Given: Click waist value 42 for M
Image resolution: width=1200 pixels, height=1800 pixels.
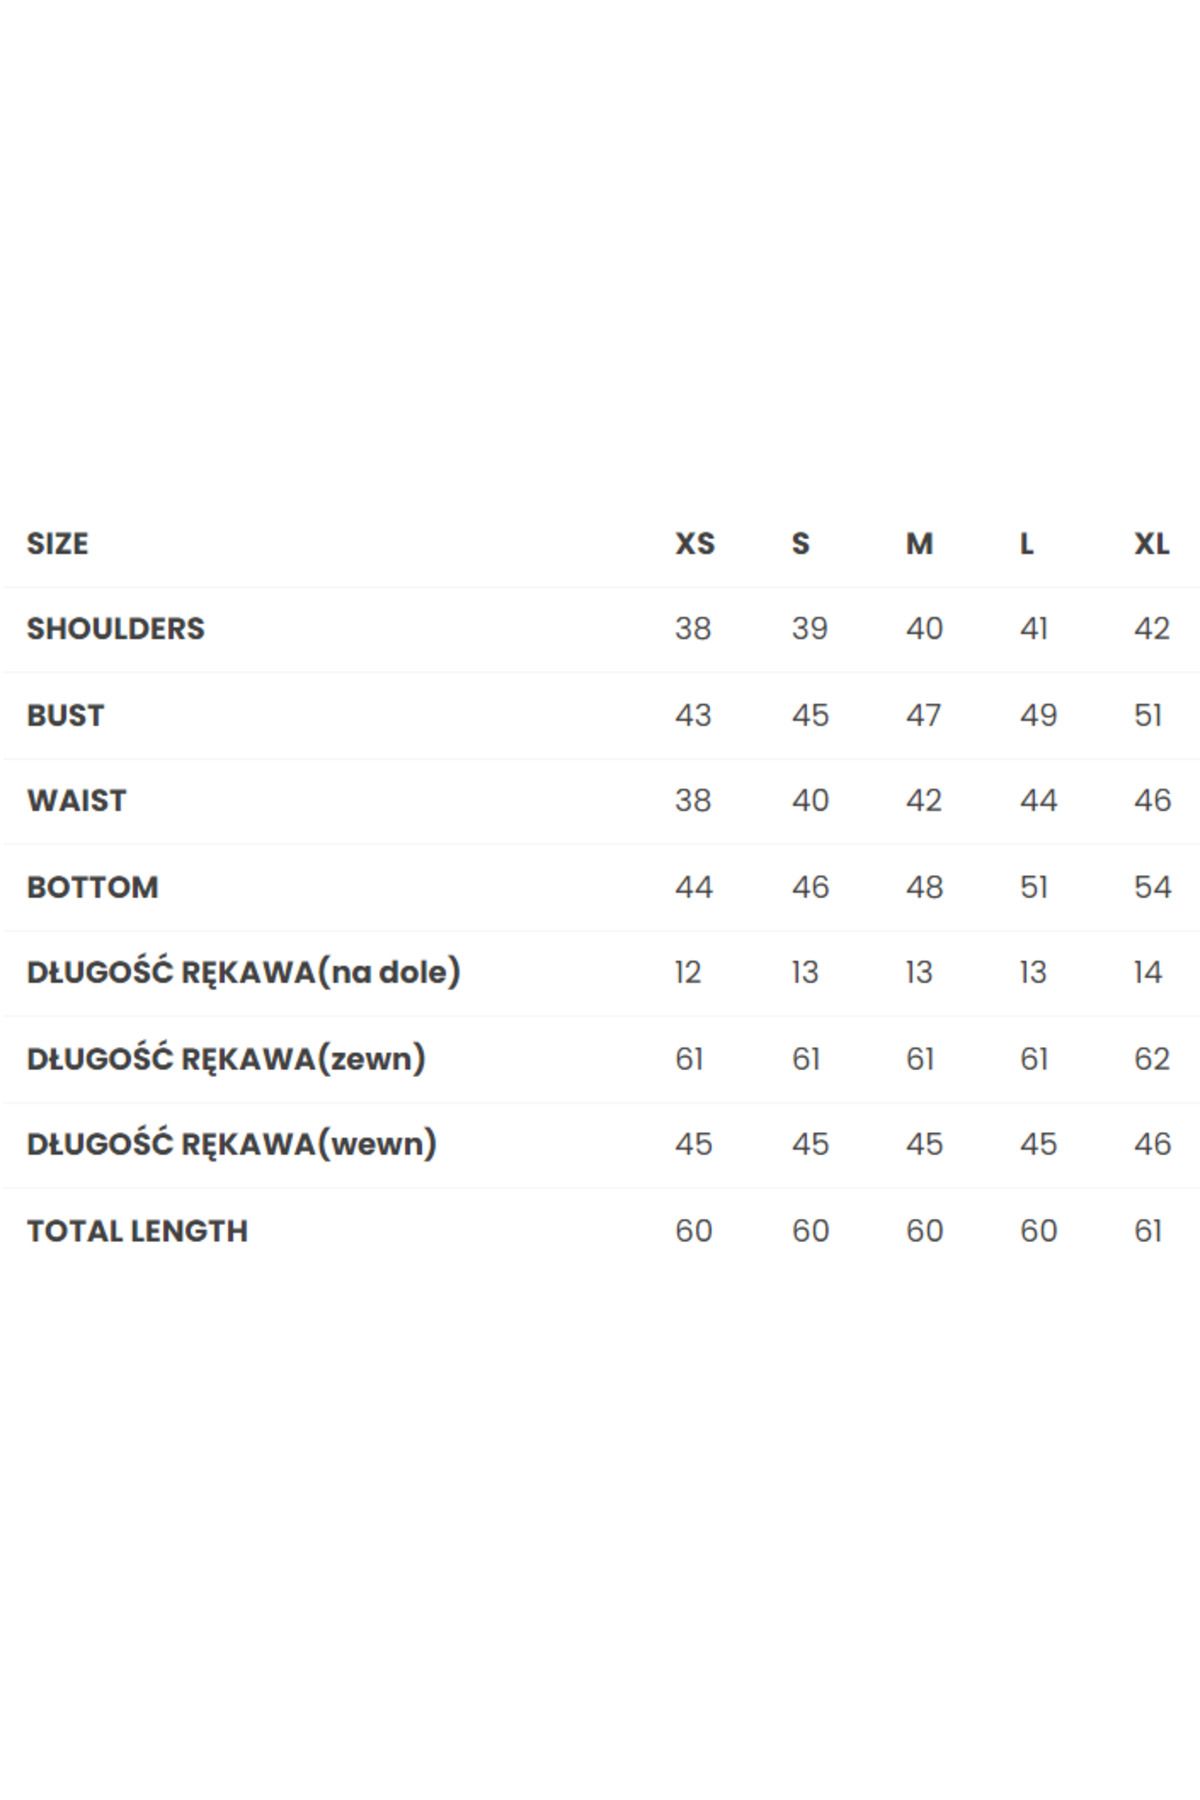Looking at the screenshot, I should [x=924, y=801].
